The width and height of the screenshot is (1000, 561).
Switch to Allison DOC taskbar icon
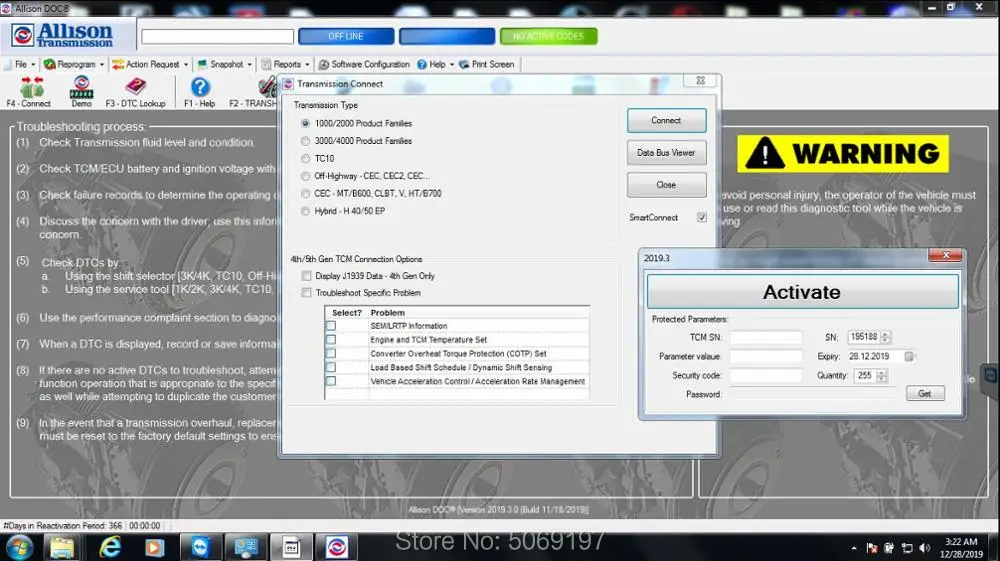click(337, 547)
